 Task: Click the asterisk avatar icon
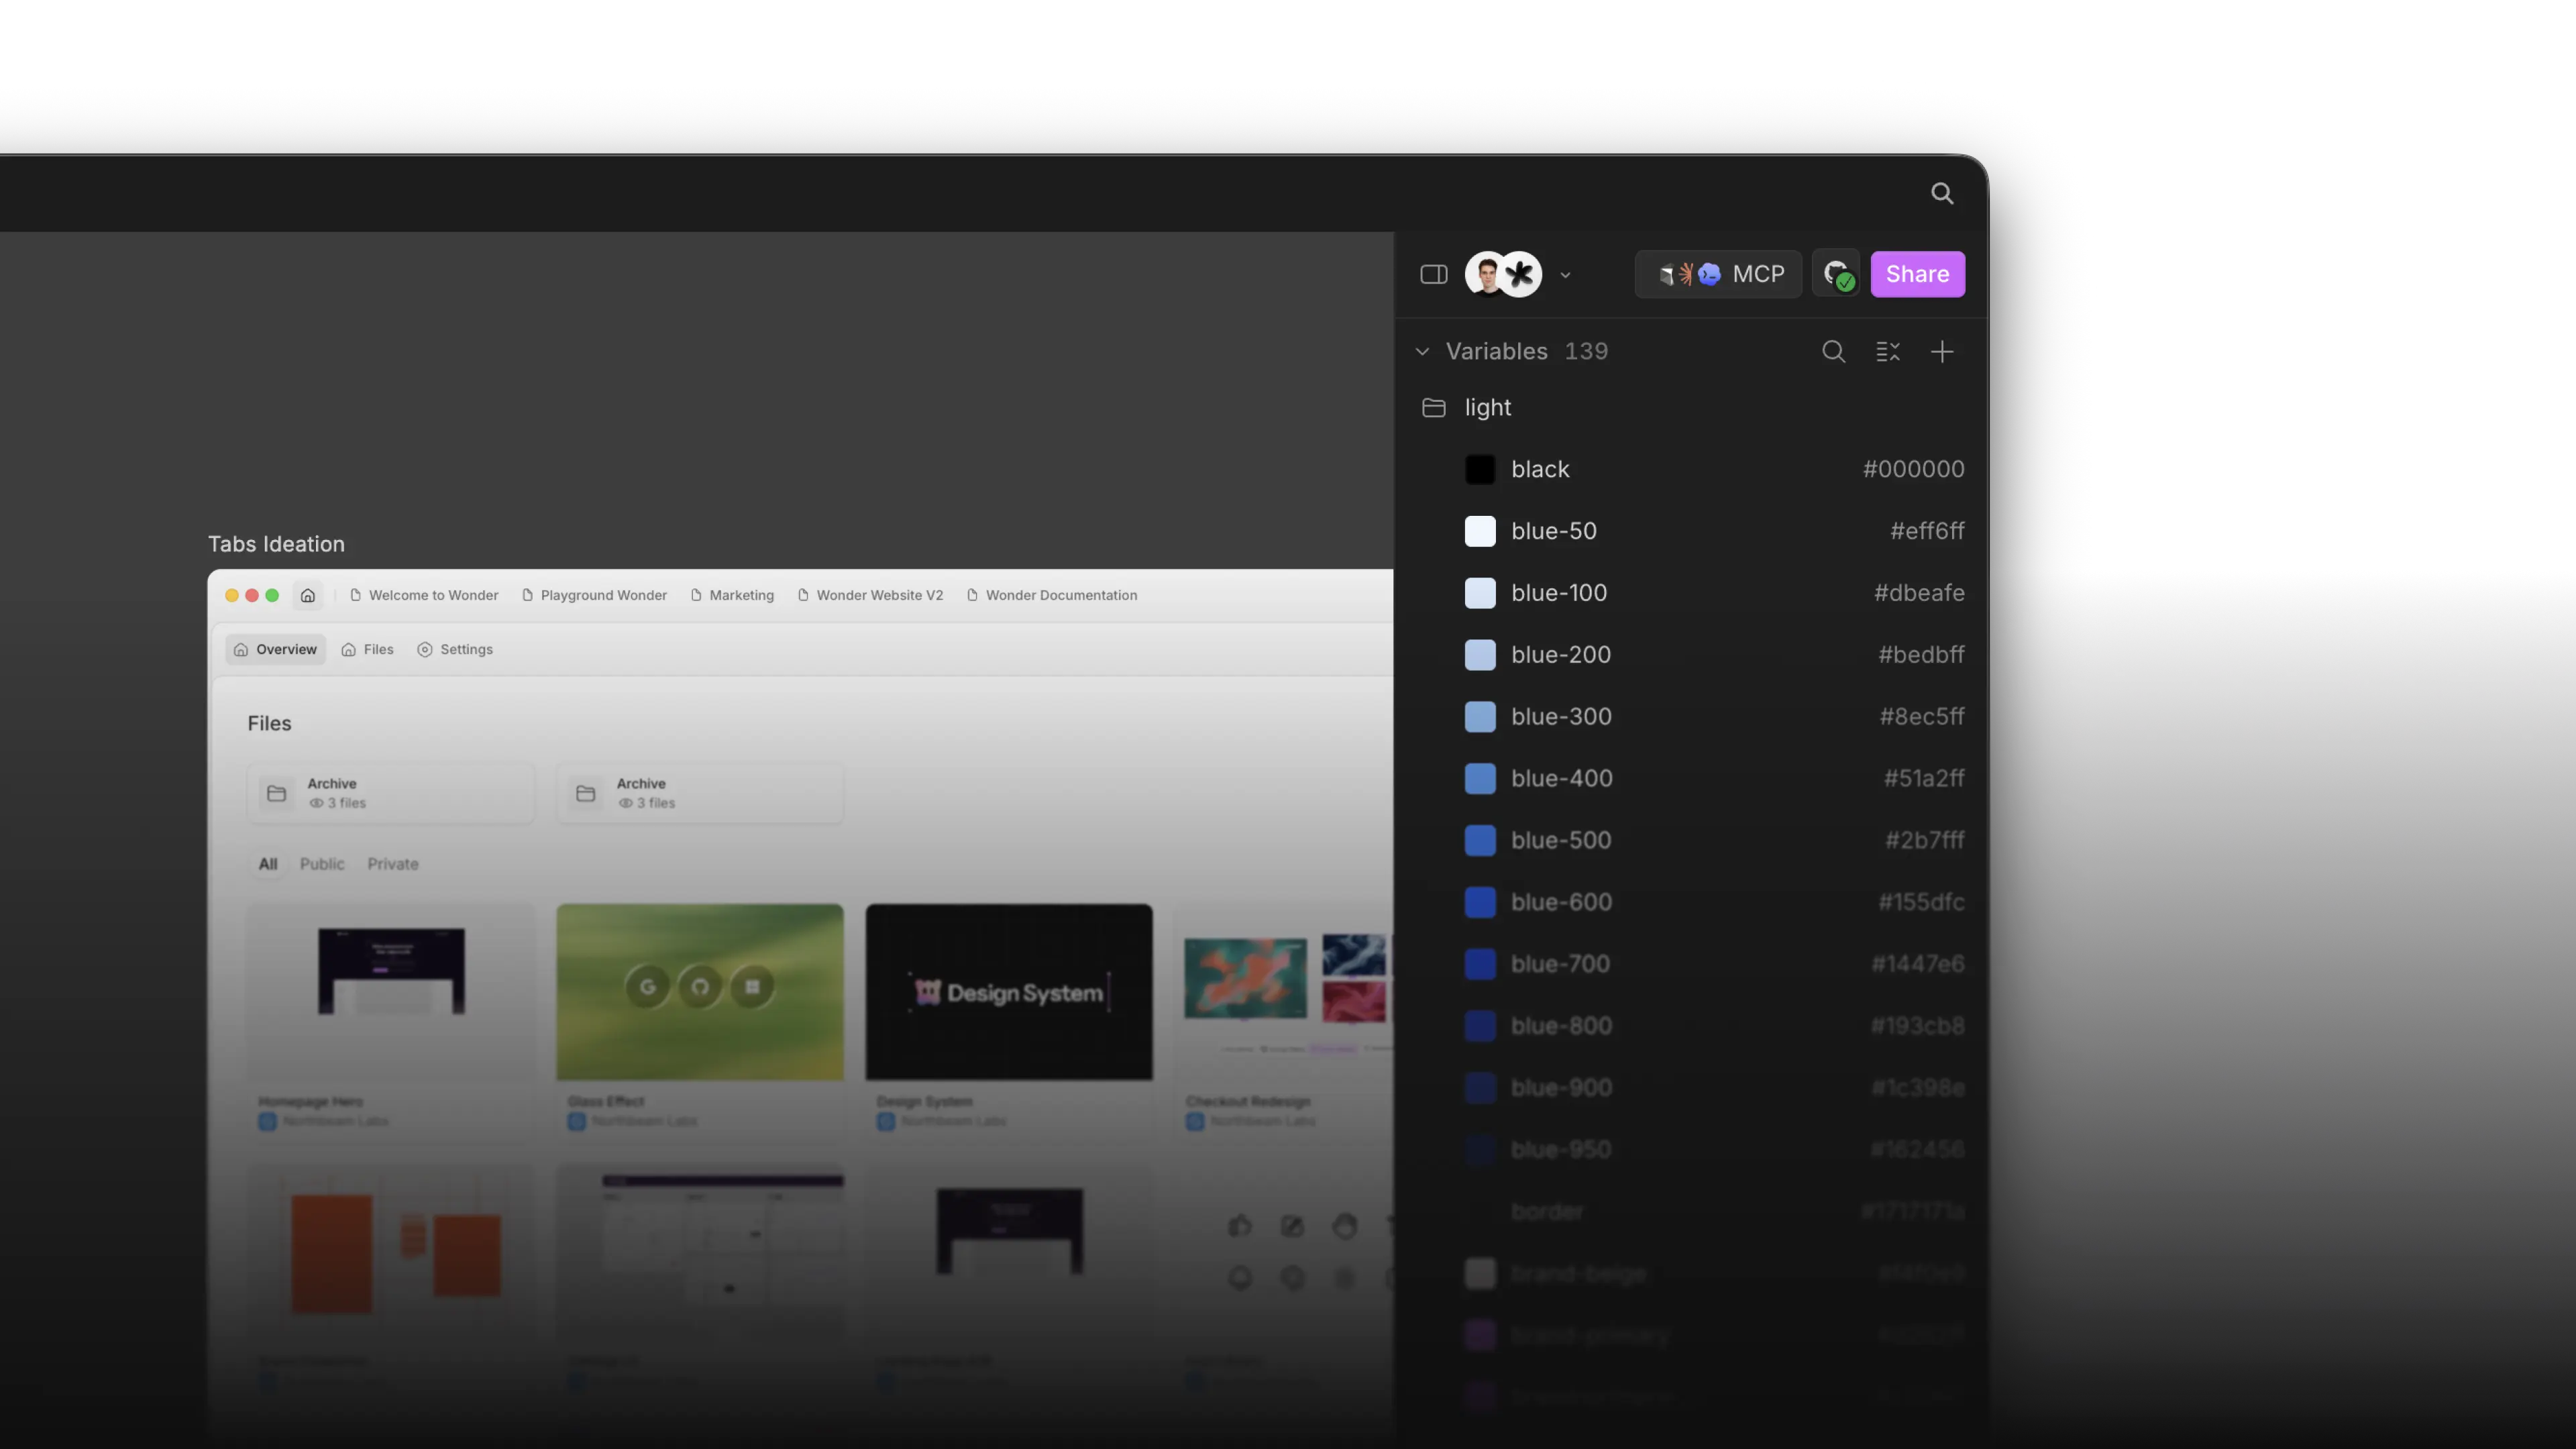(1520, 274)
